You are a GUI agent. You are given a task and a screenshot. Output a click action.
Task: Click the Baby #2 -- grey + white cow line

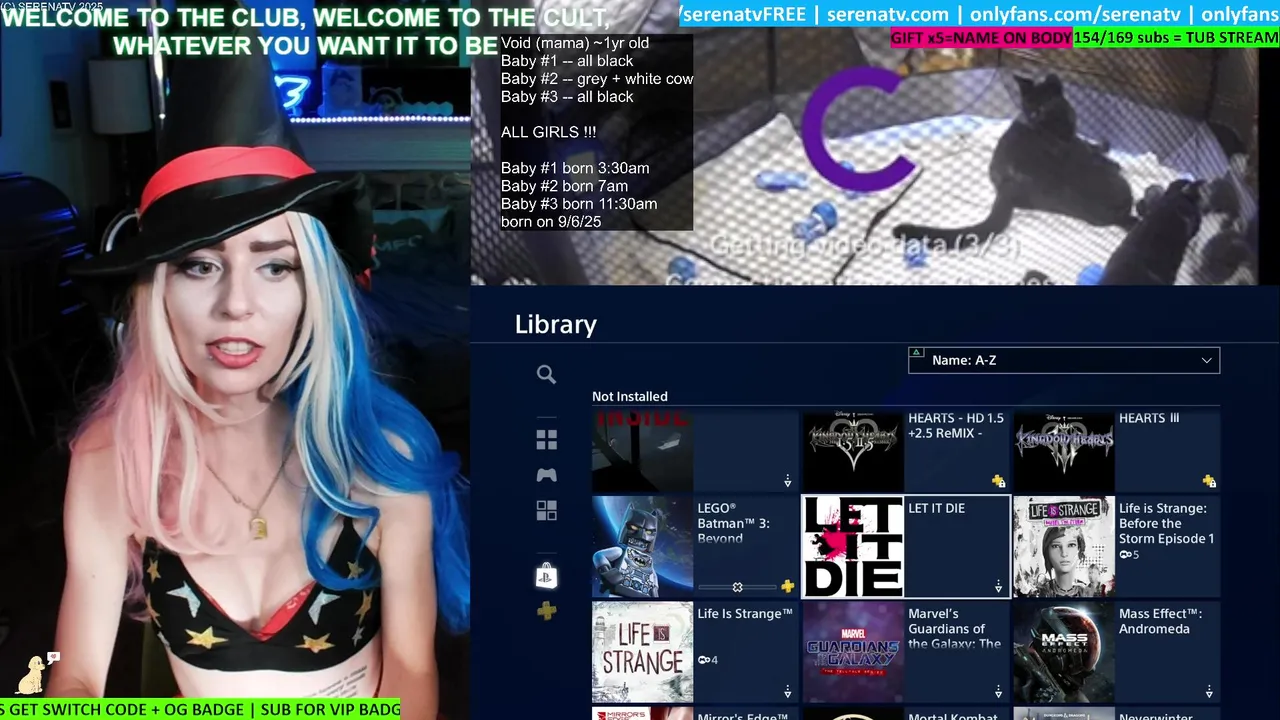(x=597, y=79)
